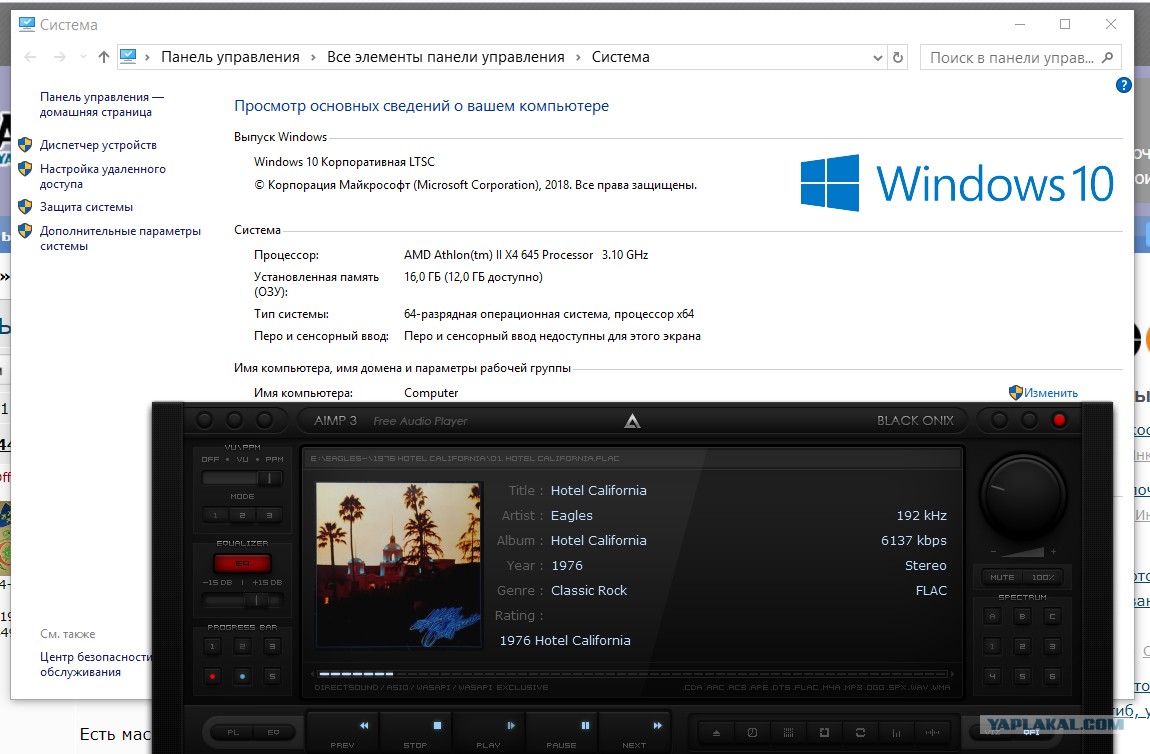Click Изменить link for computer name
The height and width of the screenshot is (754, 1150).
click(1051, 393)
